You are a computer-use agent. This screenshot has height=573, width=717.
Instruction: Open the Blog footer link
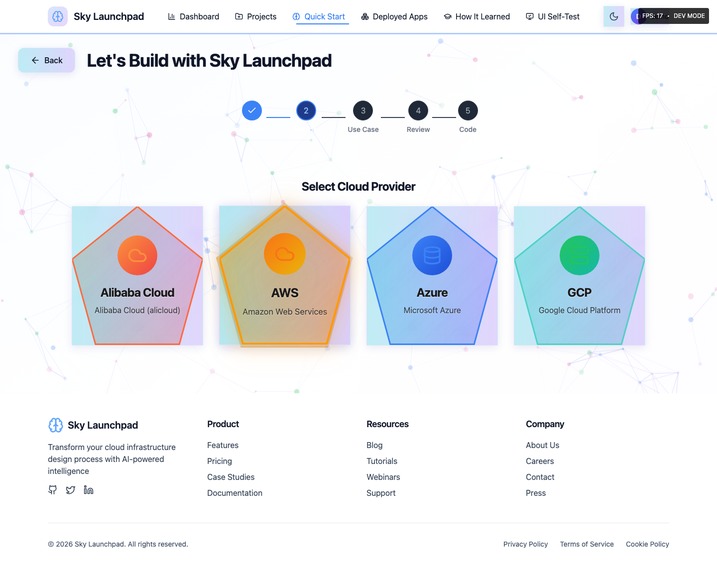(x=375, y=445)
